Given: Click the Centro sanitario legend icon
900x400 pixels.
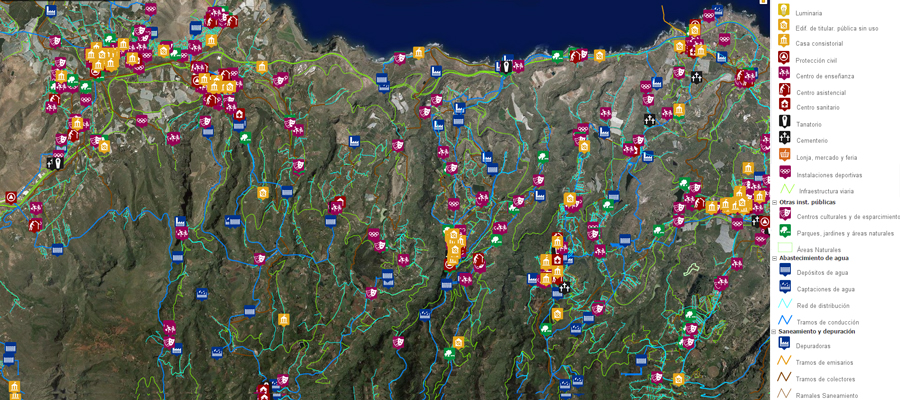Looking at the screenshot, I should coord(783,105).
